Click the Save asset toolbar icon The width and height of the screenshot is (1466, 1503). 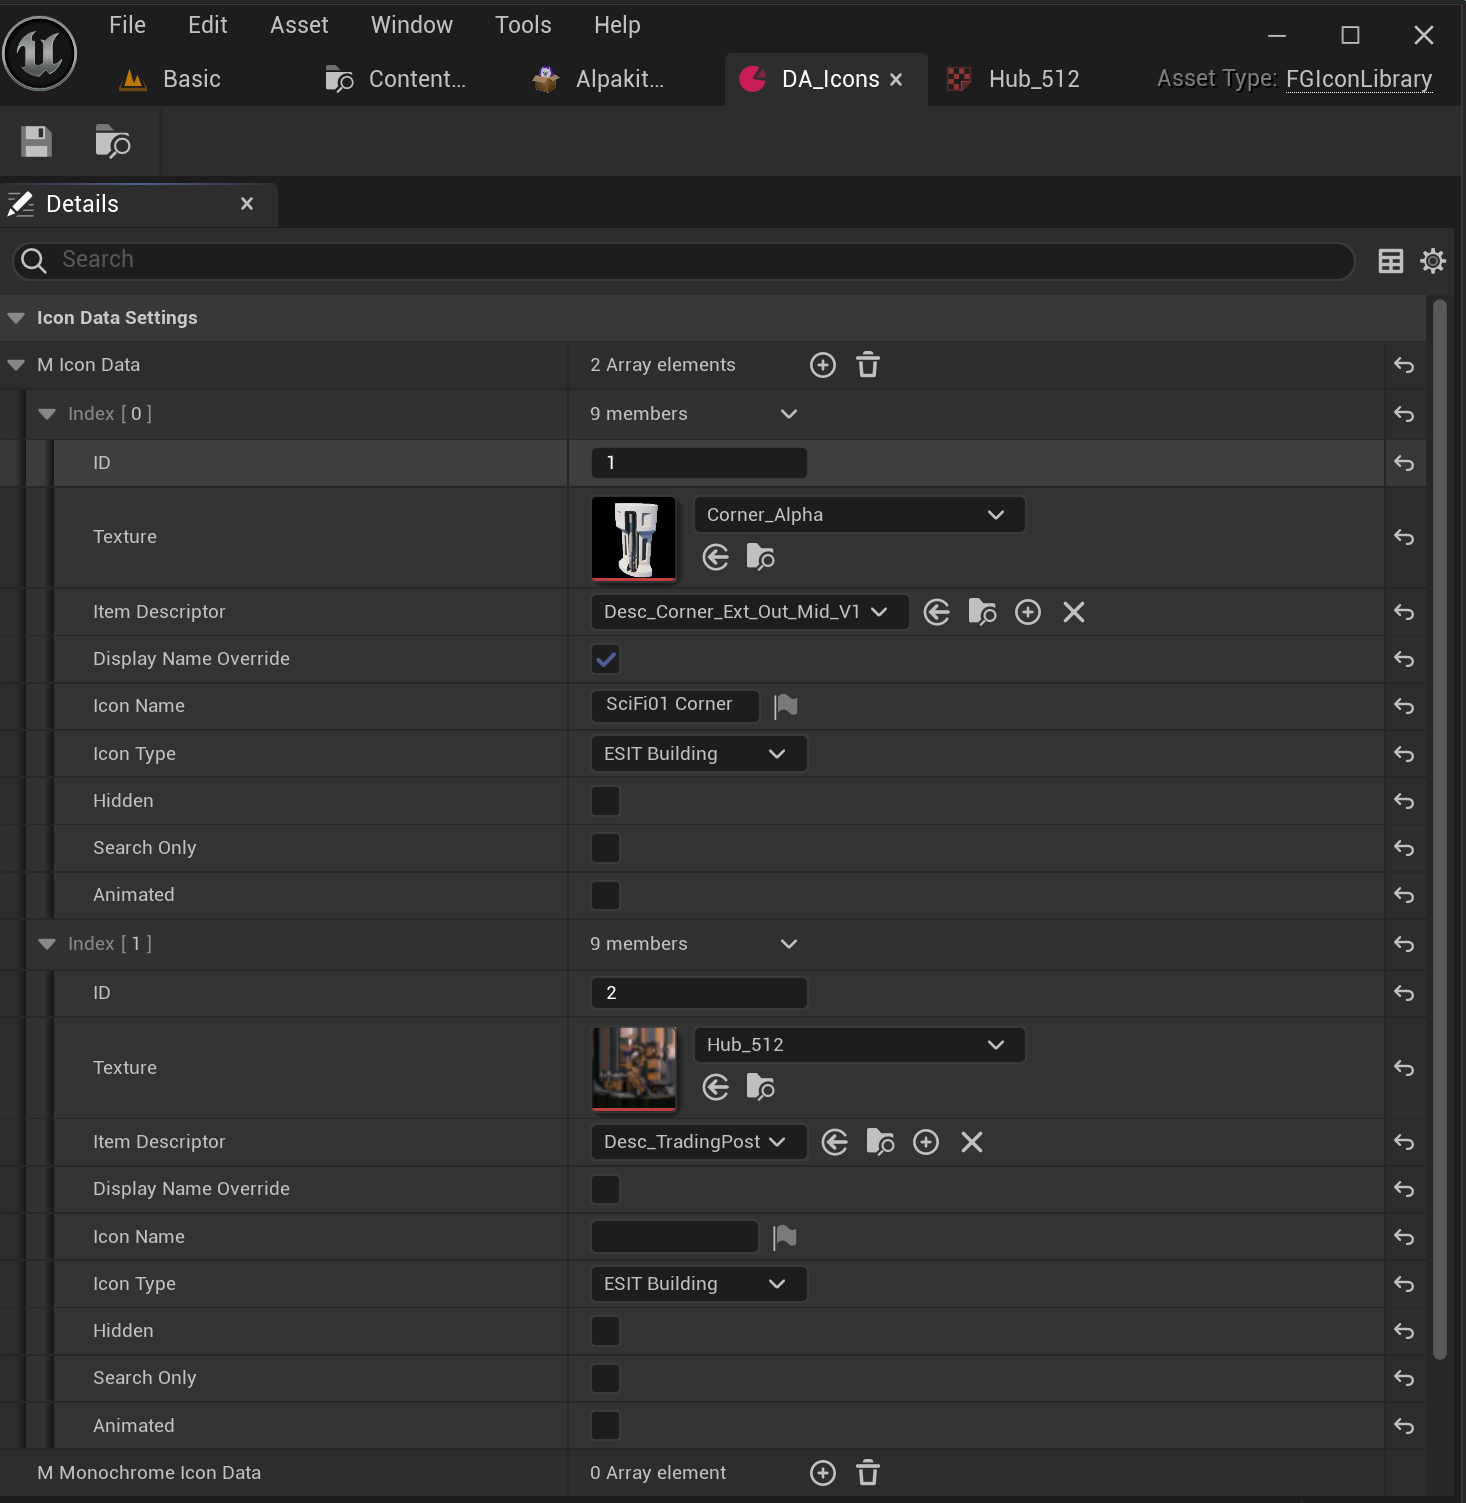coord(37,142)
